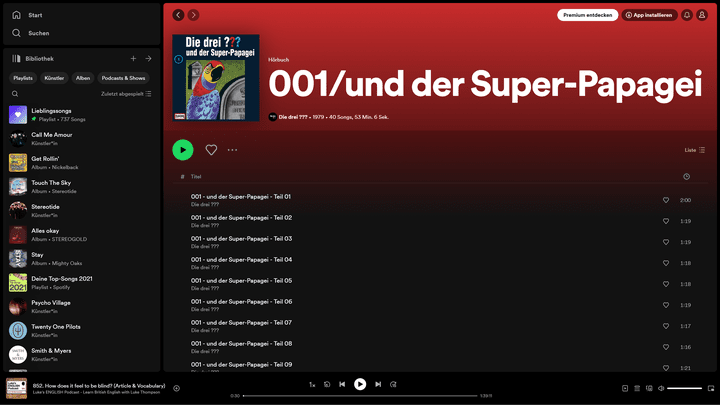The width and height of the screenshot is (720, 405).
Task: Open the queue icon
Action: click(x=637, y=388)
